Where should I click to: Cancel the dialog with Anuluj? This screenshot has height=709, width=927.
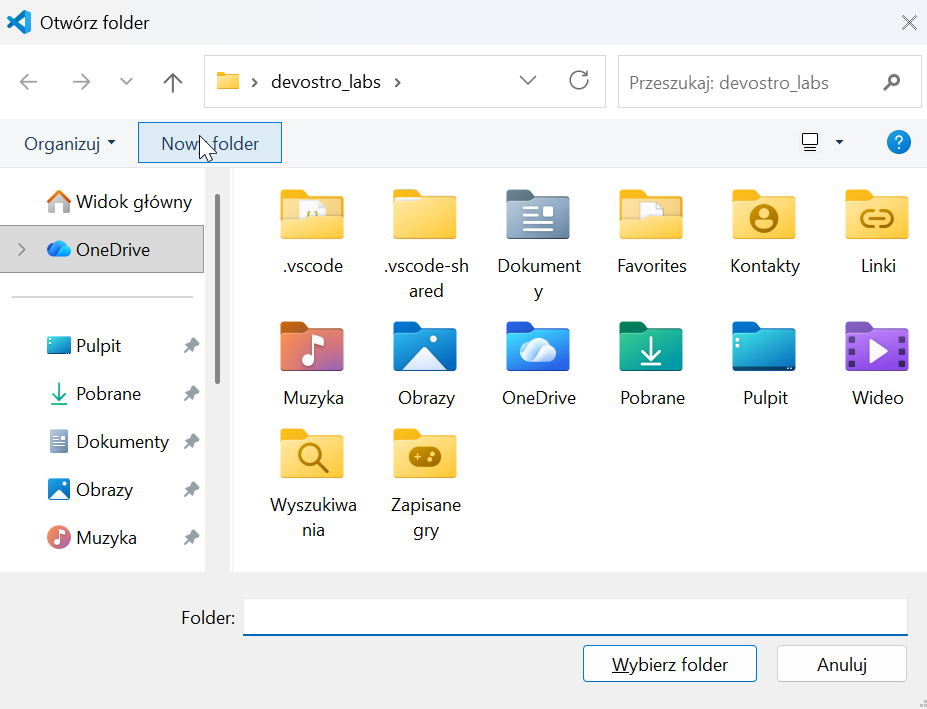click(x=841, y=663)
